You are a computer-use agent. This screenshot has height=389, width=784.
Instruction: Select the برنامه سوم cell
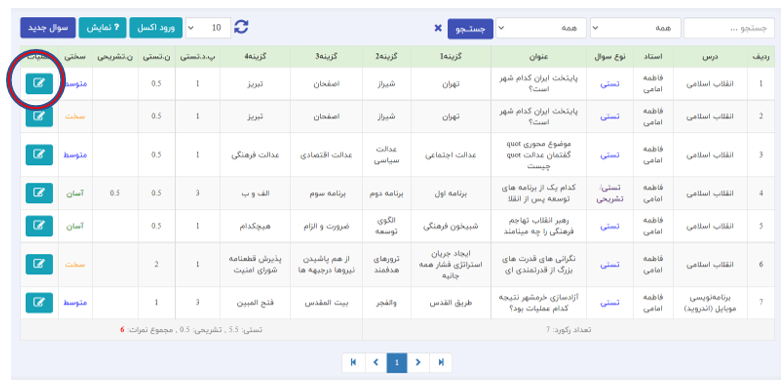point(326,192)
